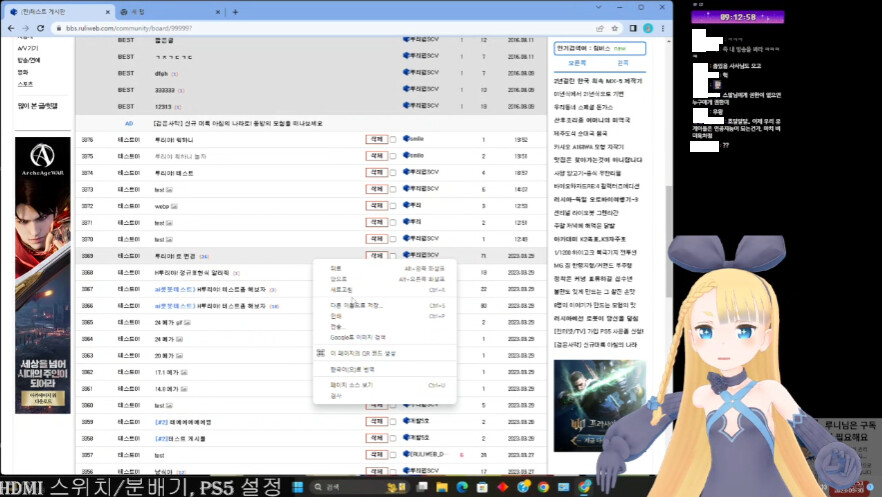
Task: Choose 'Google로 이미지 검색' in context menu
Action: click(385, 337)
